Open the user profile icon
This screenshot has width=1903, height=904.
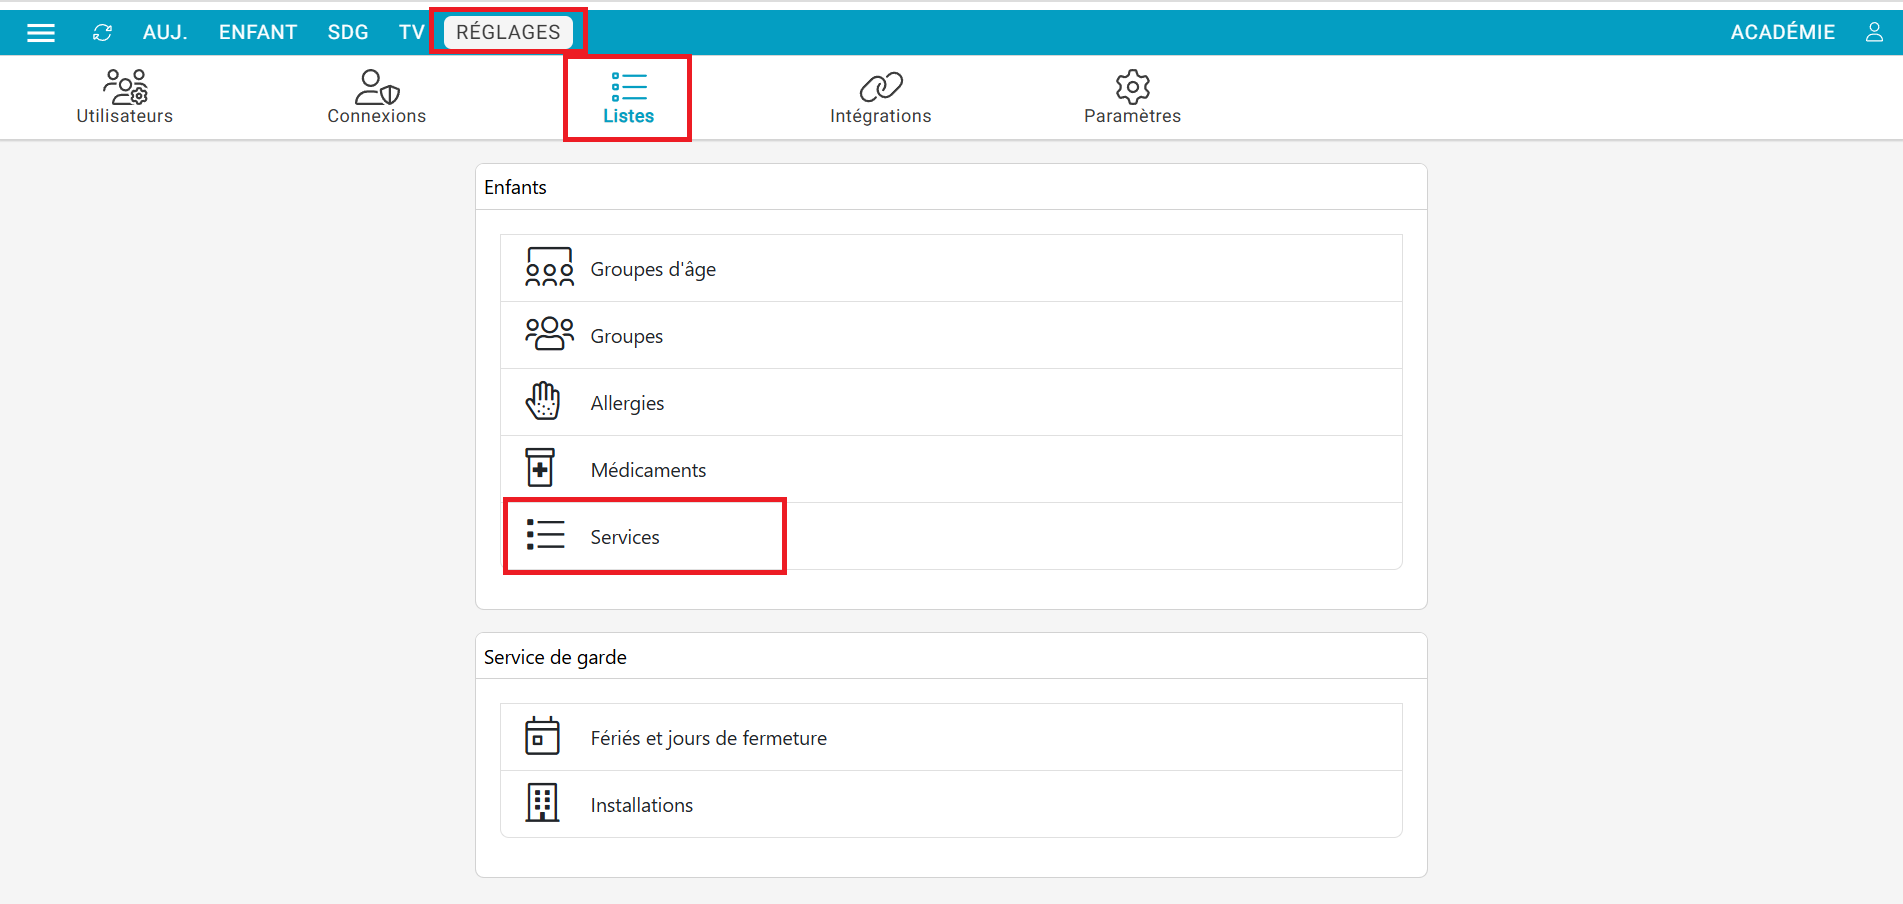(1874, 33)
